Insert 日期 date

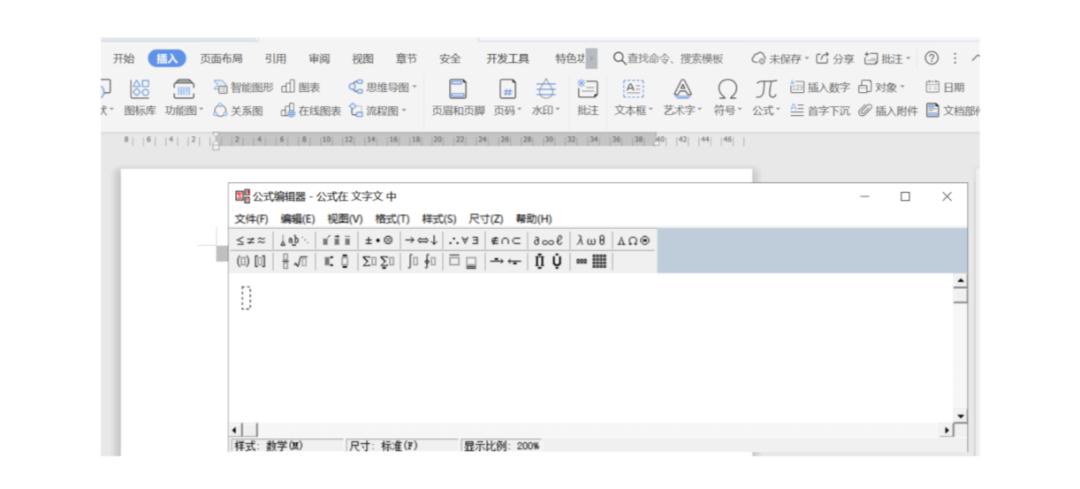[x=944, y=87]
